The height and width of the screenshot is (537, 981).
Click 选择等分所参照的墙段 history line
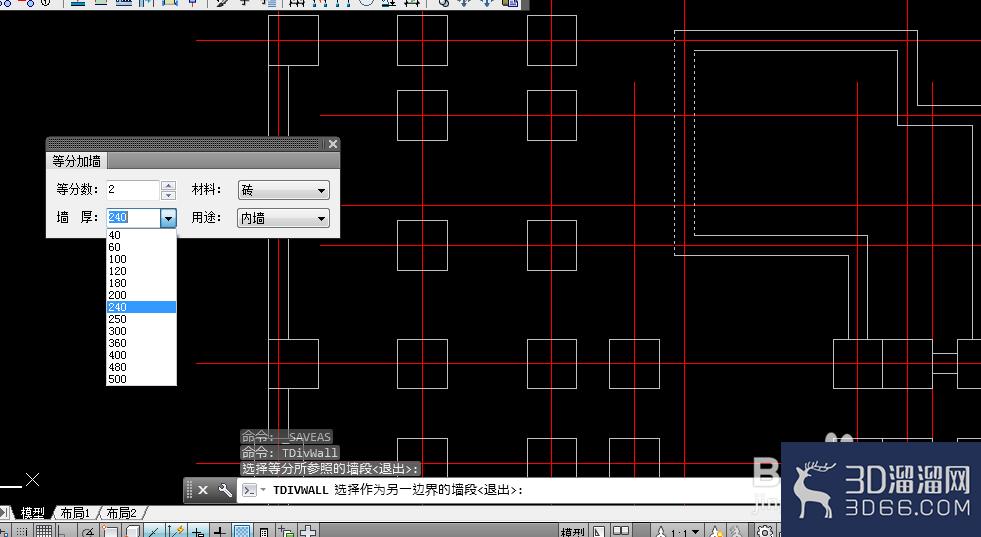[x=330, y=469]
